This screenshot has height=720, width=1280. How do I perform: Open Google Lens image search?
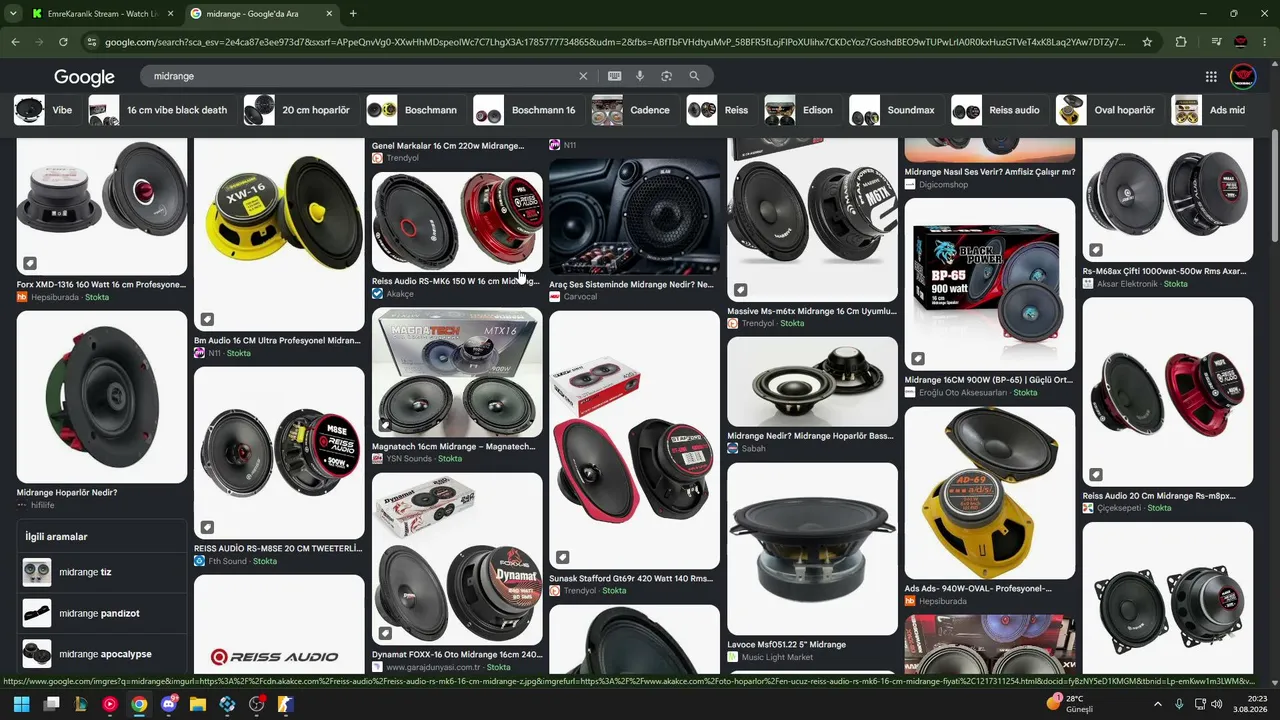(666, 76)
